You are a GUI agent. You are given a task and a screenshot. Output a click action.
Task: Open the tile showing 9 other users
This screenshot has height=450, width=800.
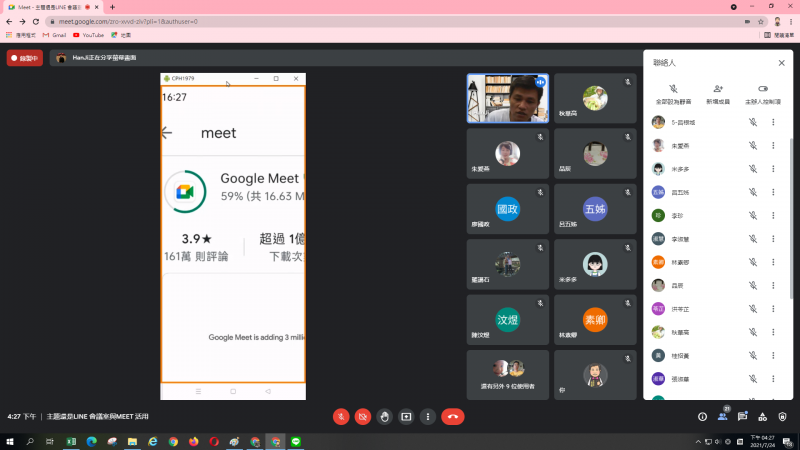point(508,375)
